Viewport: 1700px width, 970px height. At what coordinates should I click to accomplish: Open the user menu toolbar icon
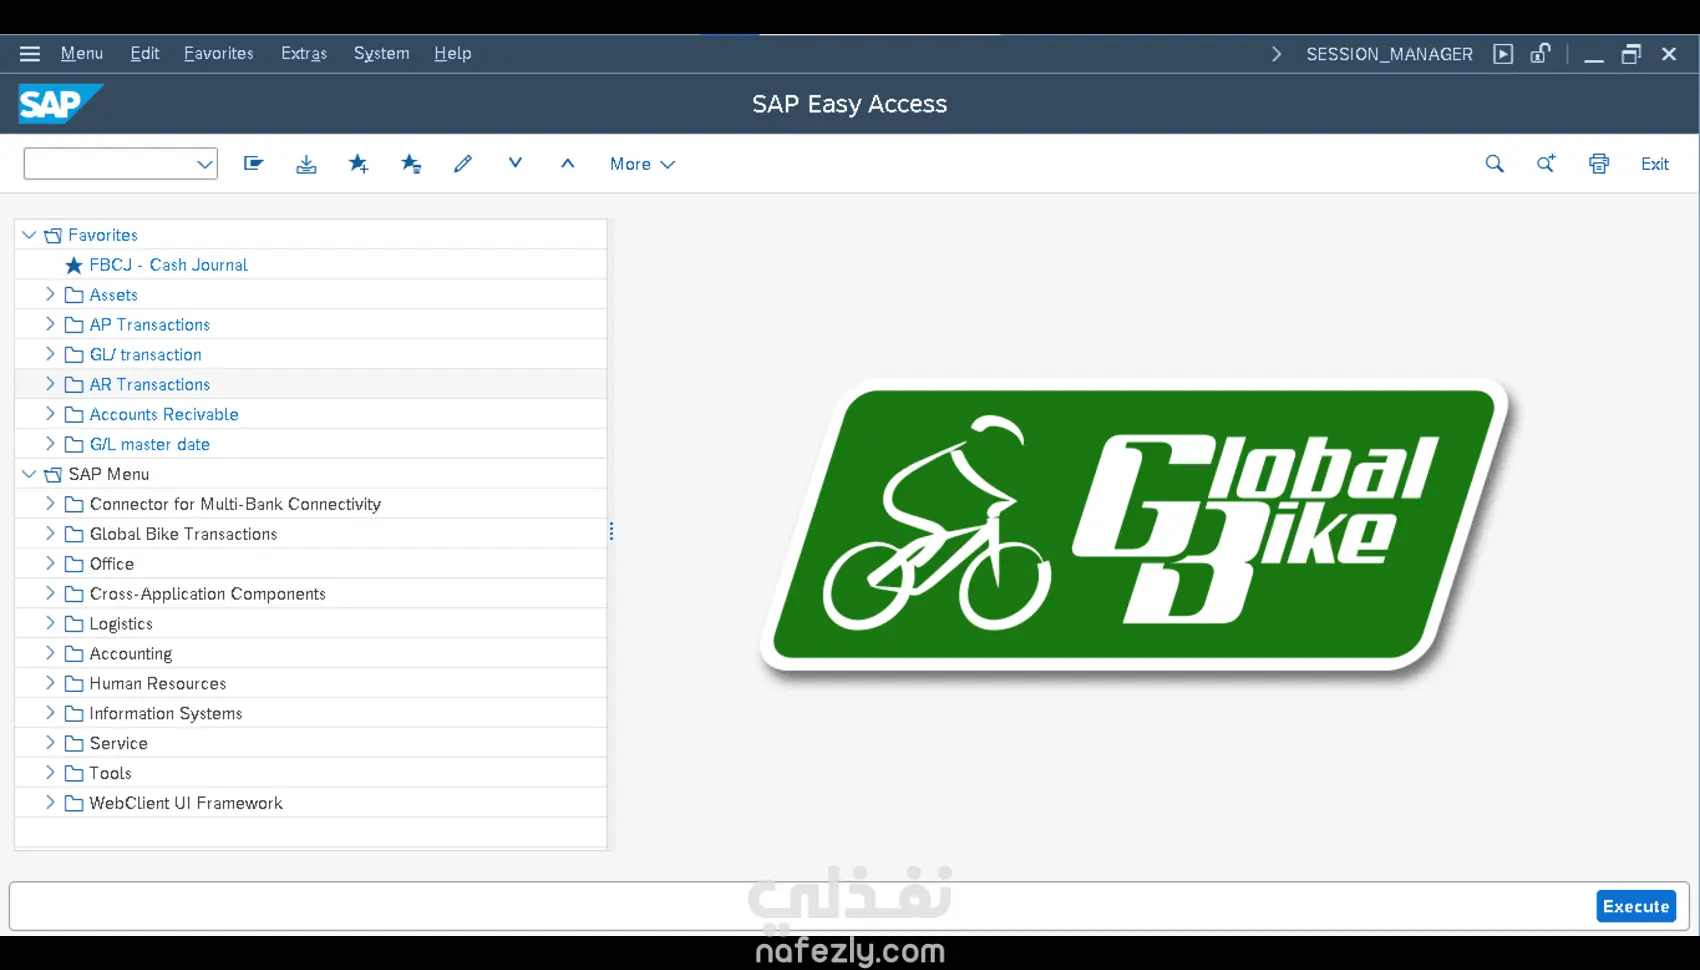(254, 163)
